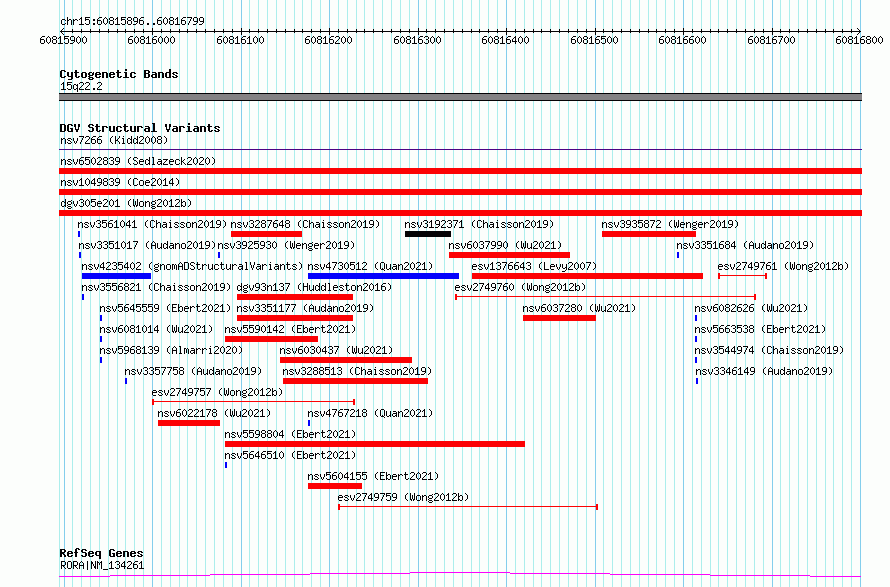Open nsv4767218 (Quan2021) label
The height and width of the screenshot is (587, 890).
[x=370, y=413]
